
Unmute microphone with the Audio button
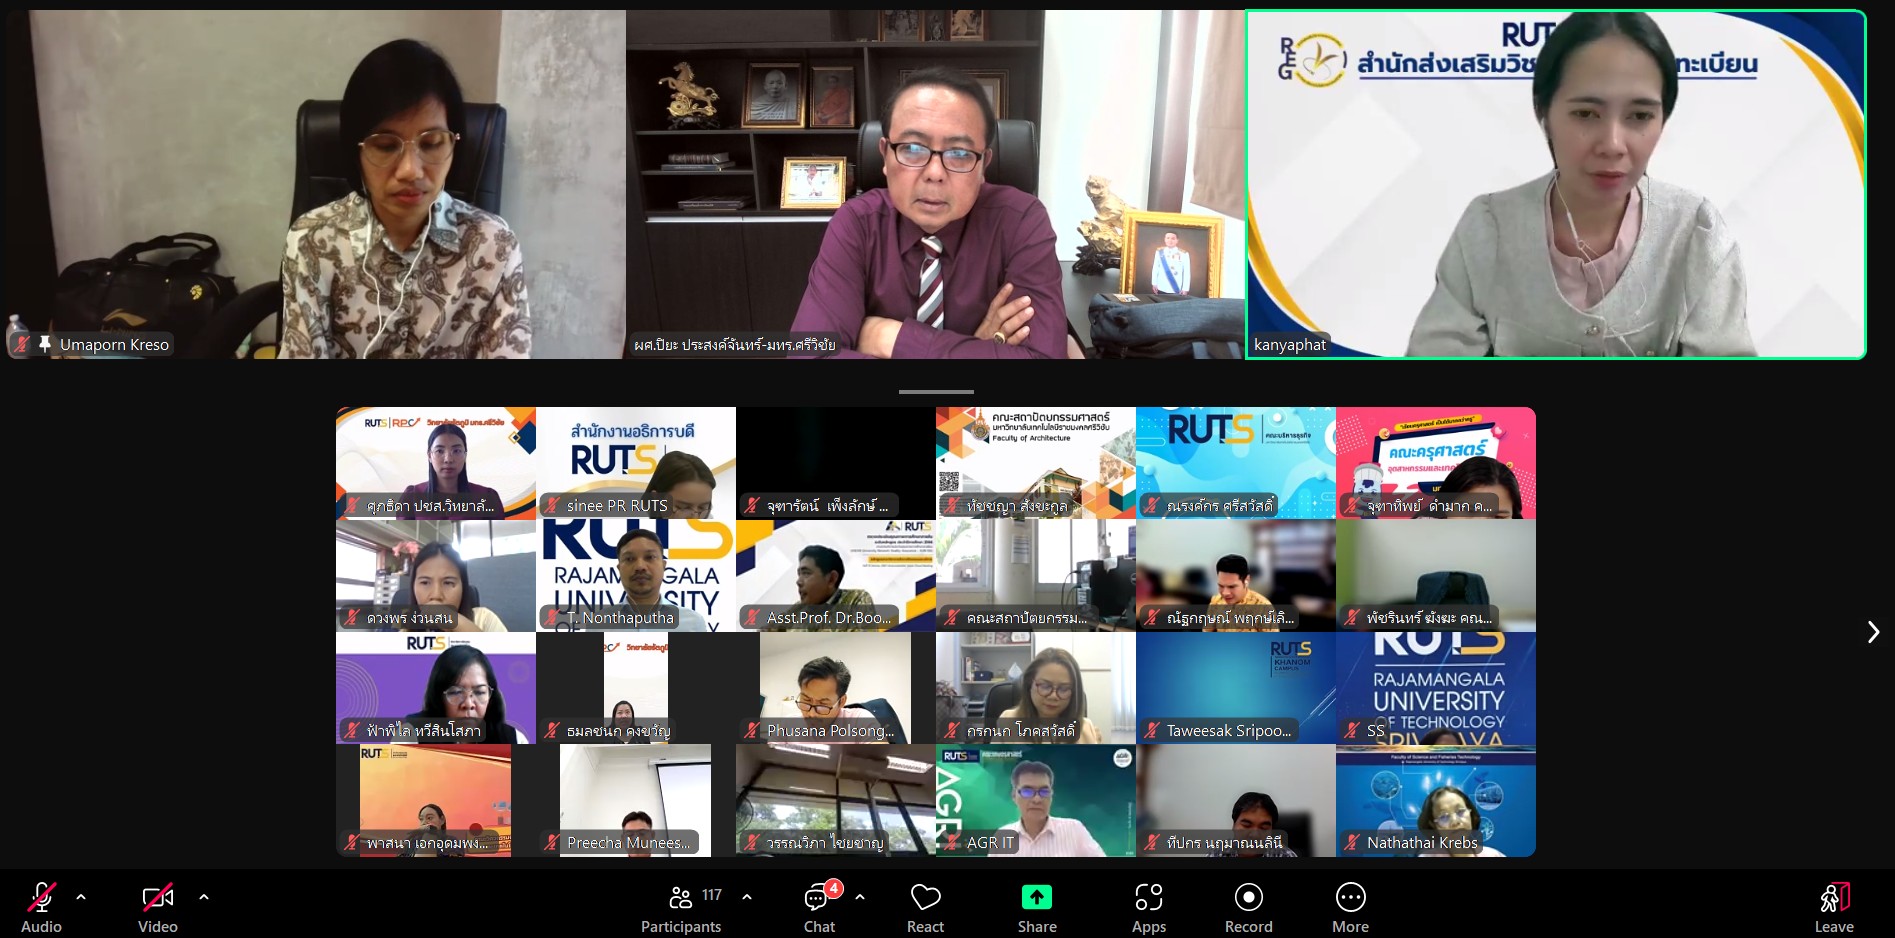[41, 907]
